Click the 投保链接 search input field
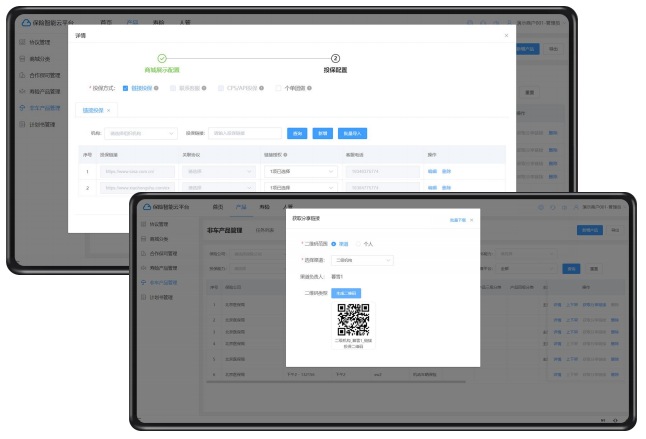Viewport: 646px width, 439px height. point(245,133)
